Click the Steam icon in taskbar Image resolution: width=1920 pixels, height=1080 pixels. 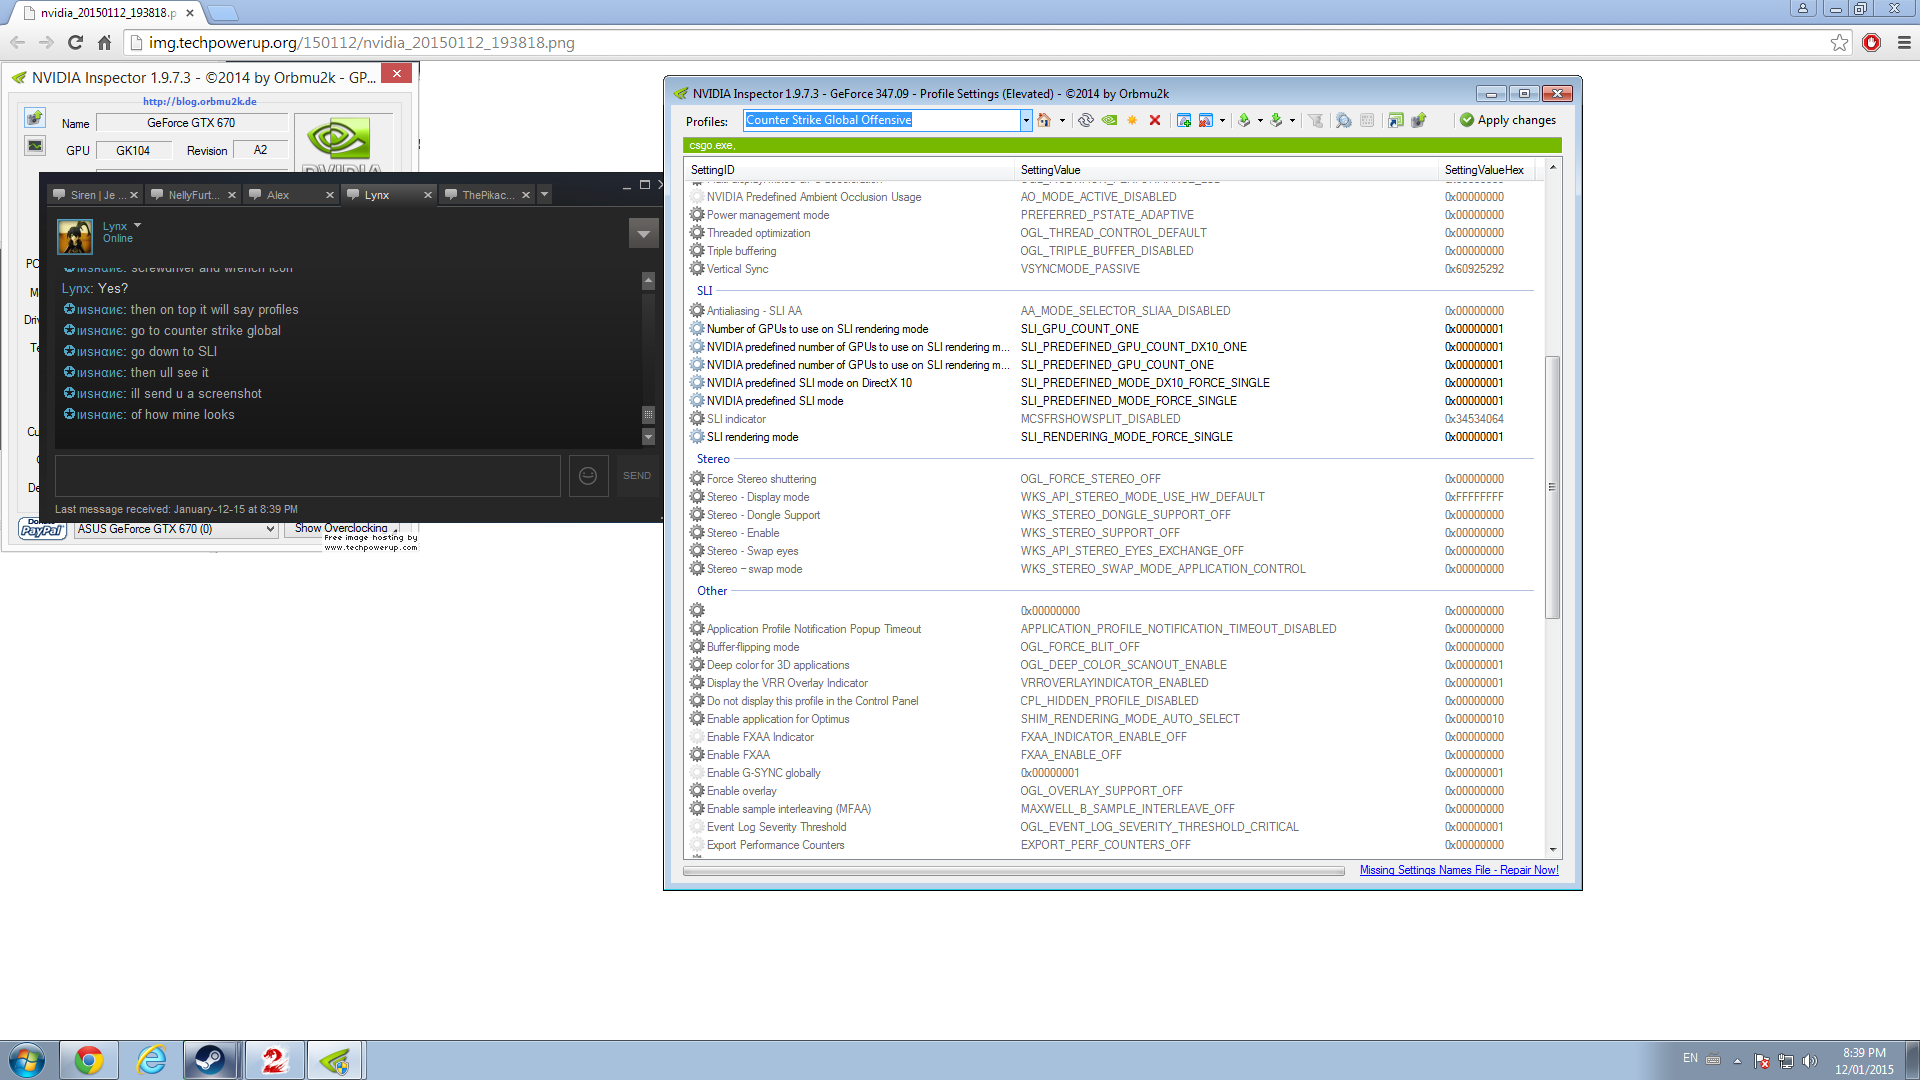210,1060
